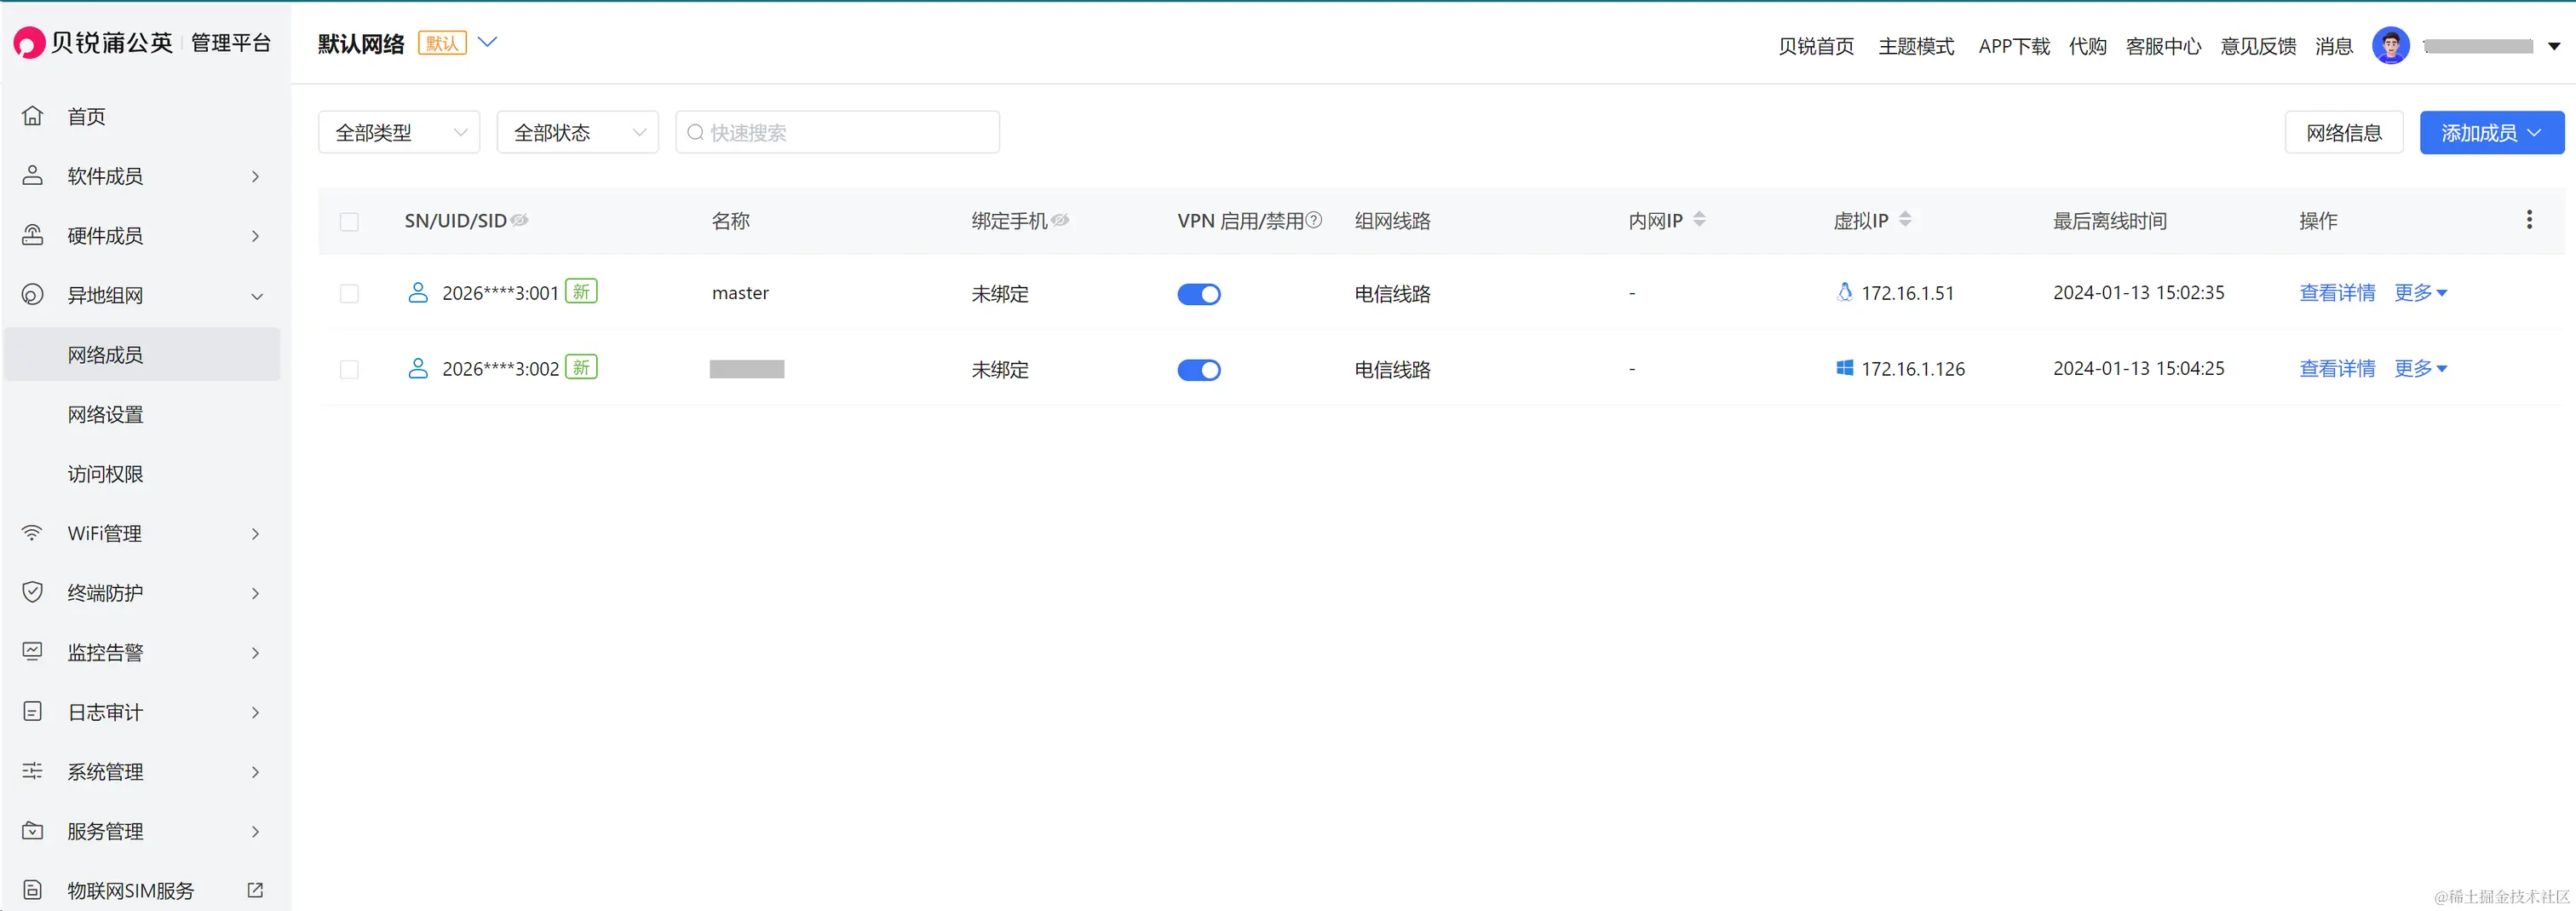Open the 全部类型 dropdown
Screen dimensions: 2576x911
pos(399,132)
